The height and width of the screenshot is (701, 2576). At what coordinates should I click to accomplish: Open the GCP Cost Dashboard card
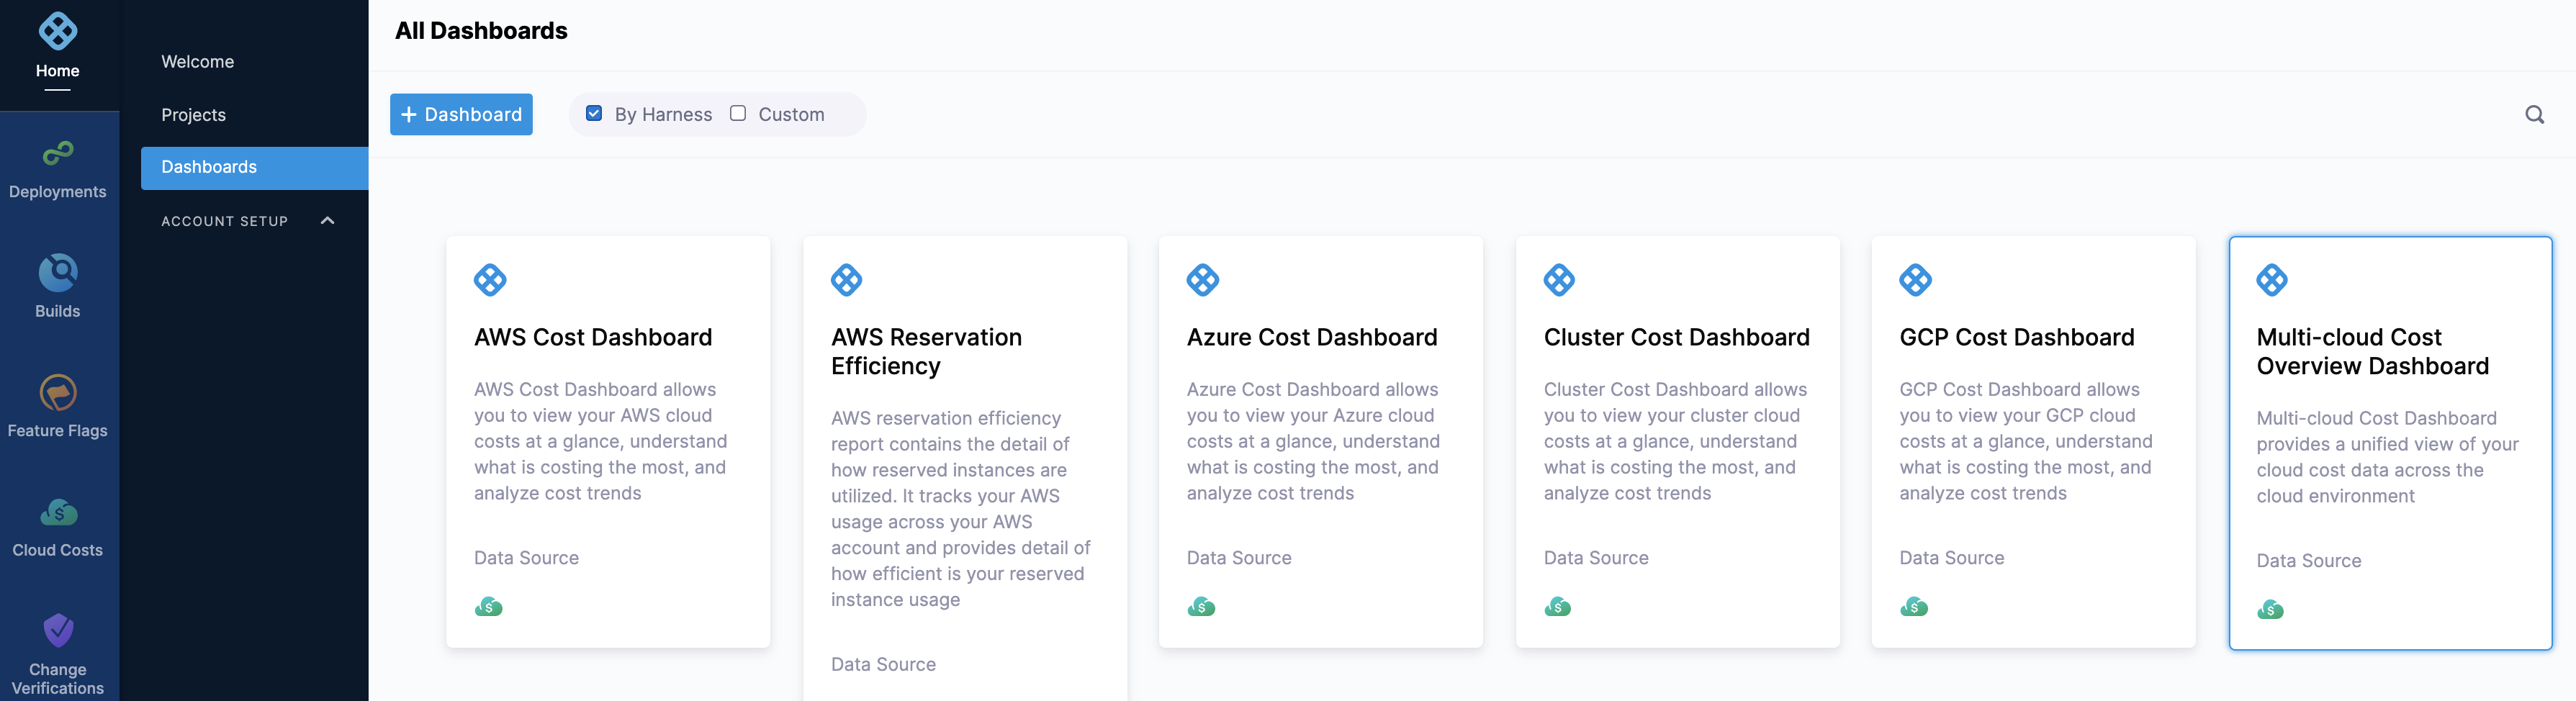click(2032, 440)
